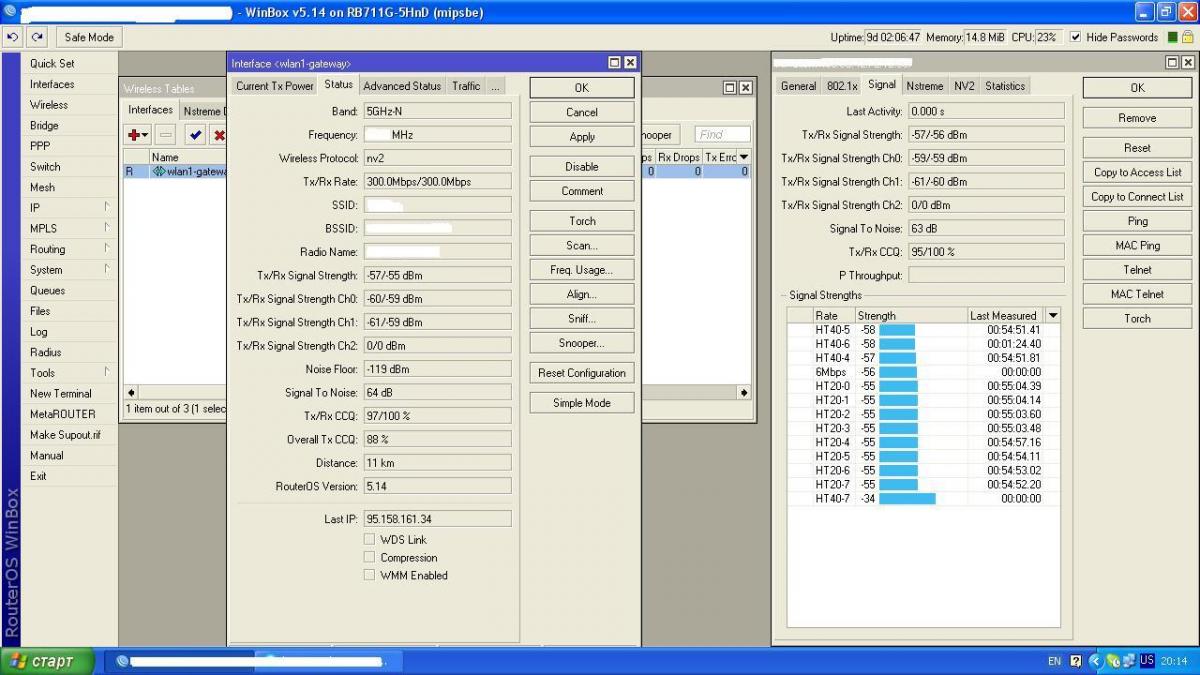The image size is (1200, 675).
Task: Open the Wireless Tables column selector arrow
Action: pyautogui.click(x=743, y=157)
